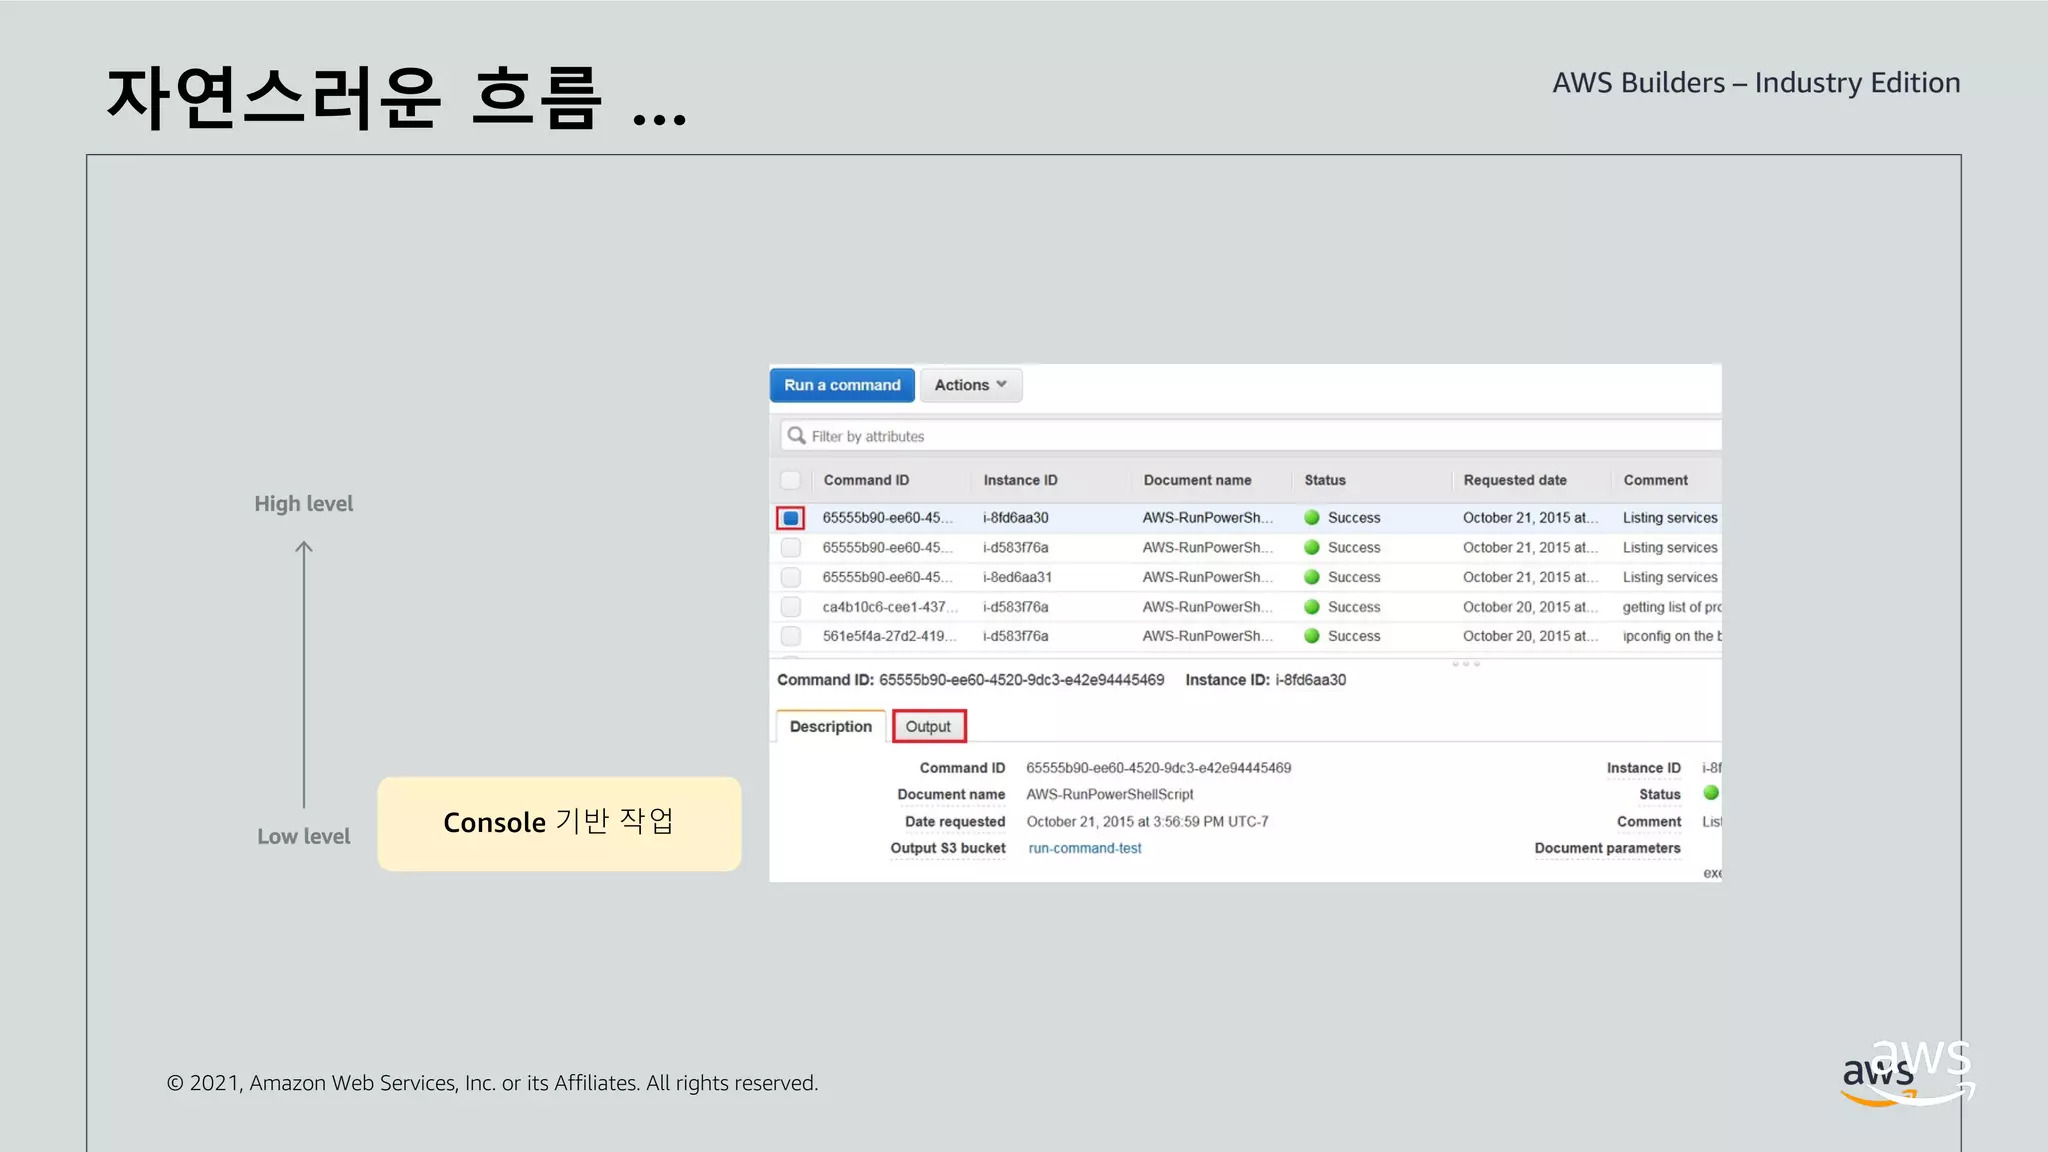Check the row with instance i-8ed6aa31
This screenshot has height=1152, width=2048.
[790, 577]
